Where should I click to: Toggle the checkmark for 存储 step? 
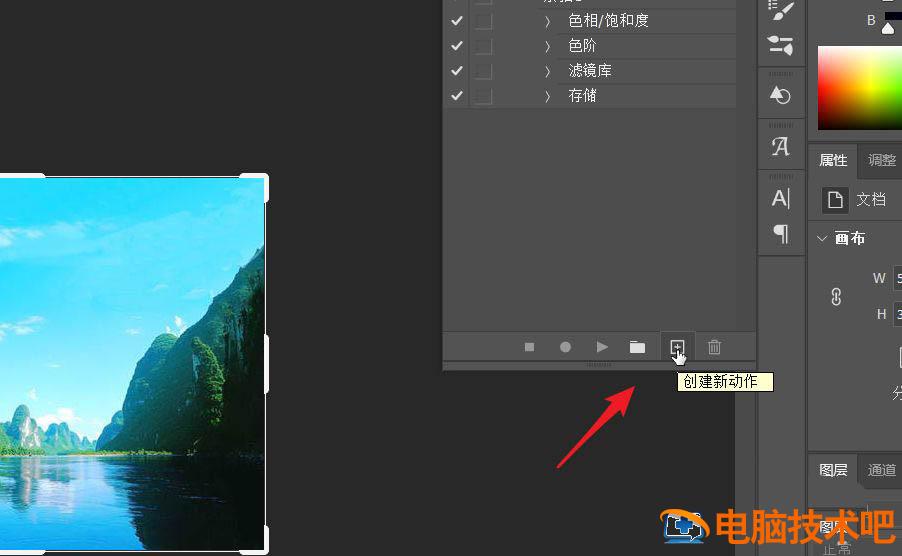457,95
